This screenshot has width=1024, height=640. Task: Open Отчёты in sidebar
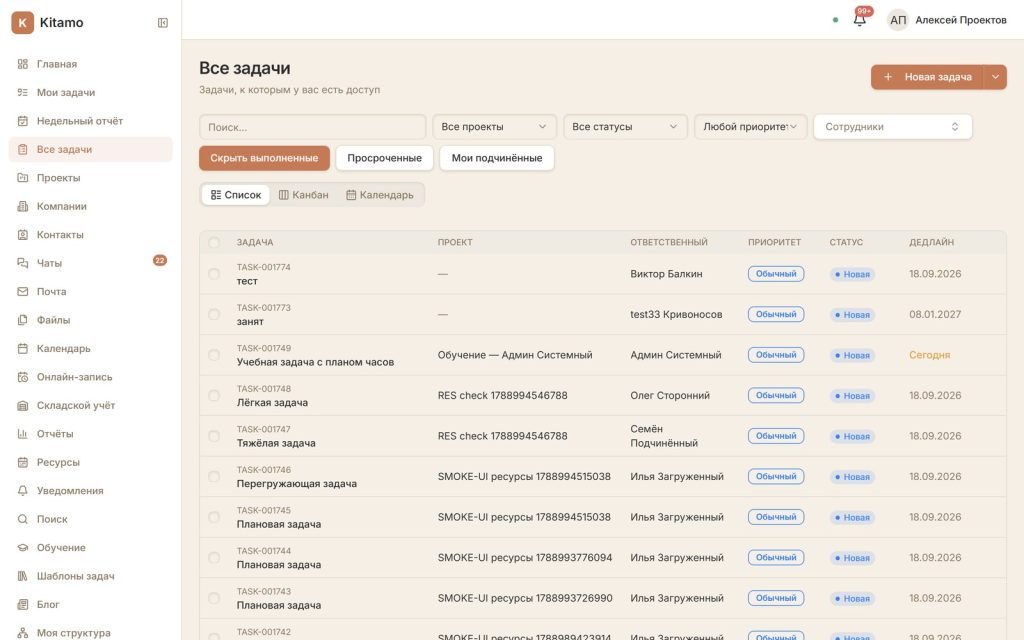90,434
